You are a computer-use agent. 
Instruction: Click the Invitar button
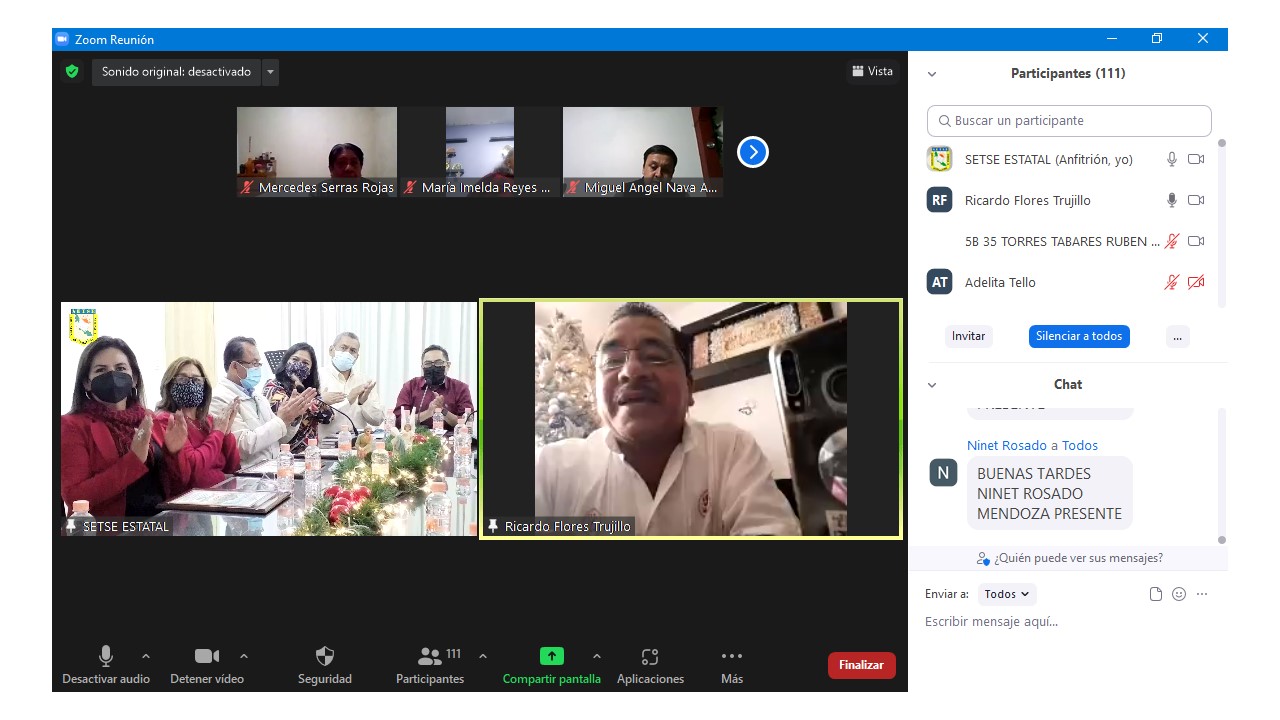tap(968, 336)
